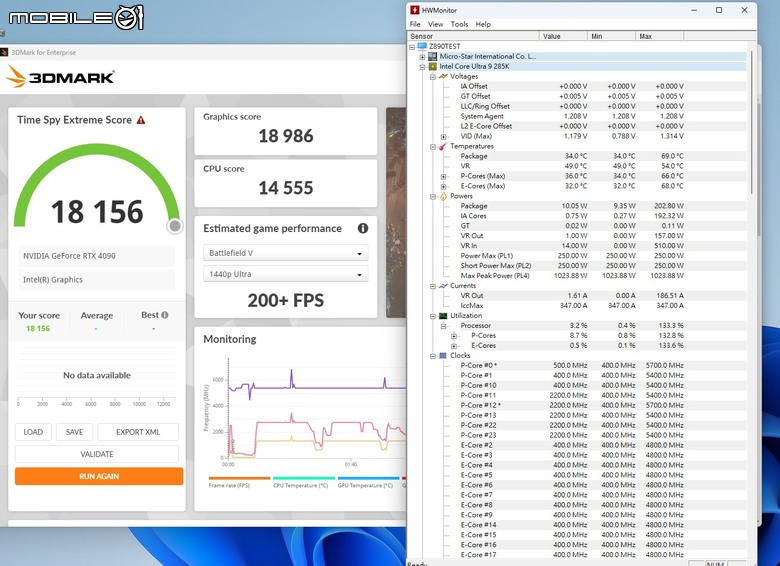This screenshot has width=780, height=566.
Task: Click the Frame rate (FPS) legend color bar
Action: 239,478
